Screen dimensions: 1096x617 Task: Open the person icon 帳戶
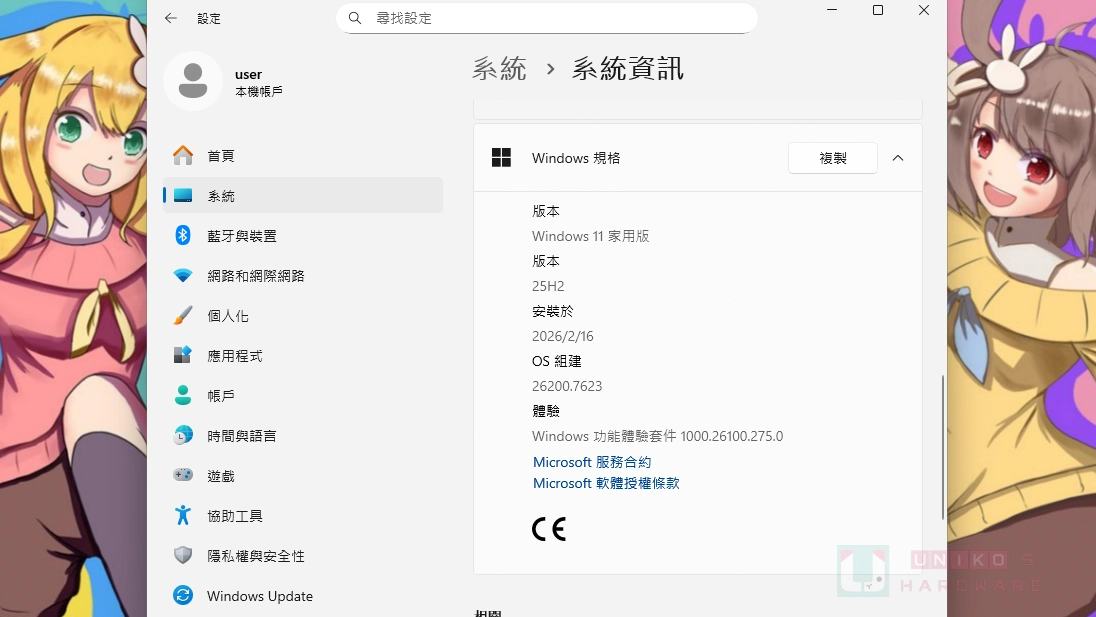[183, 395]
